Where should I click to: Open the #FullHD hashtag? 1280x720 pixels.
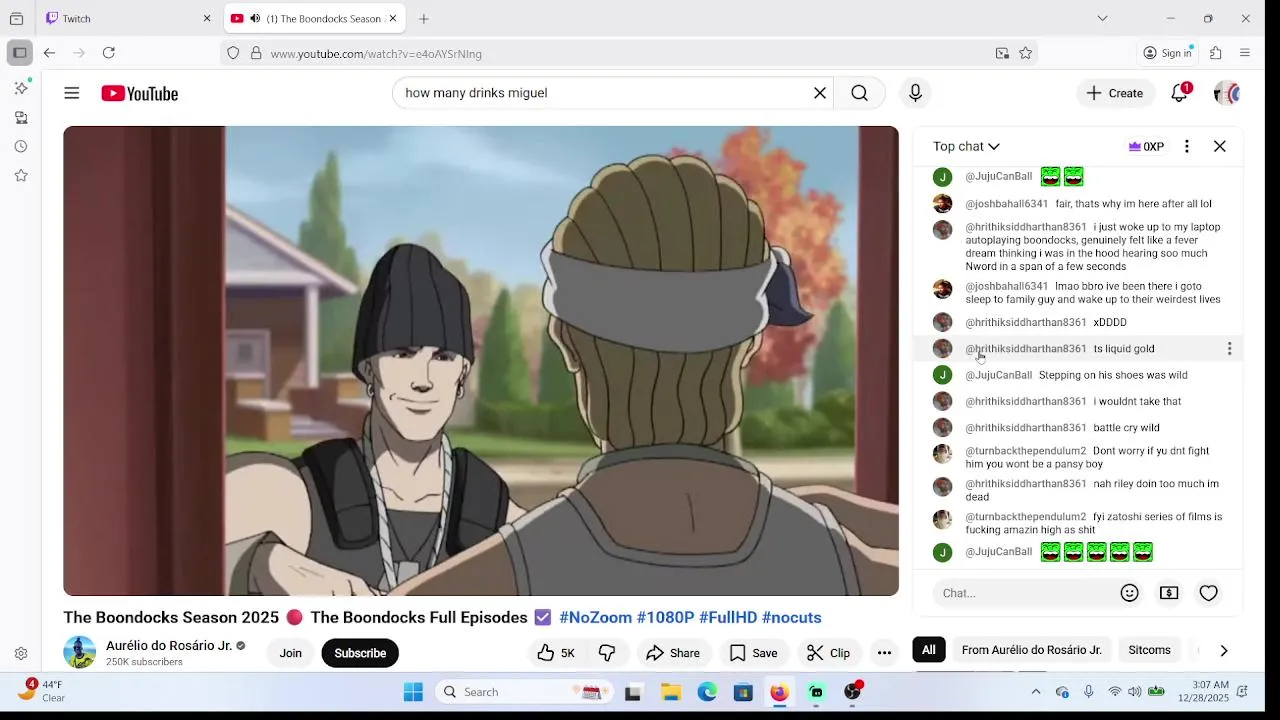coord(728,618)
